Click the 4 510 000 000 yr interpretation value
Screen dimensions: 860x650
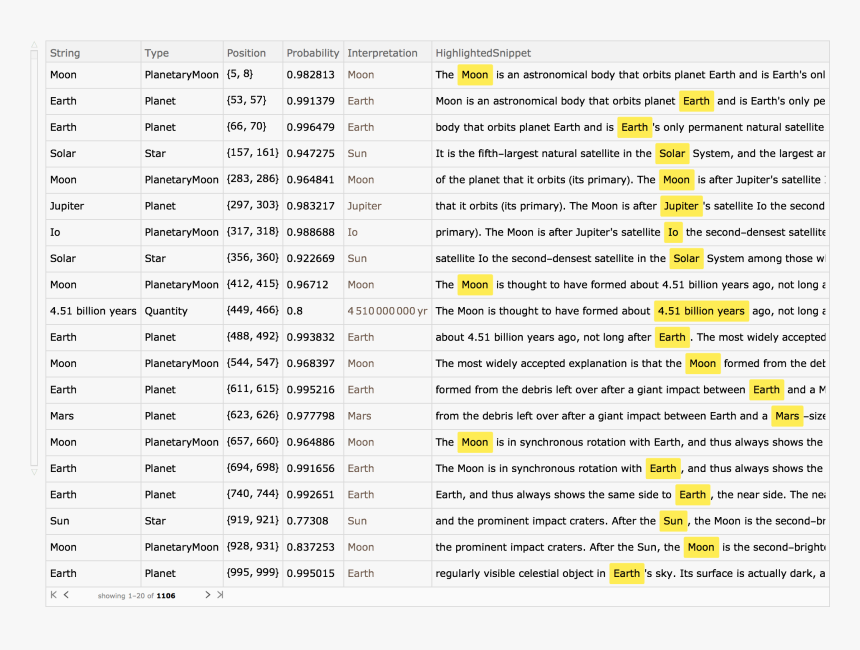click(387, 311)
